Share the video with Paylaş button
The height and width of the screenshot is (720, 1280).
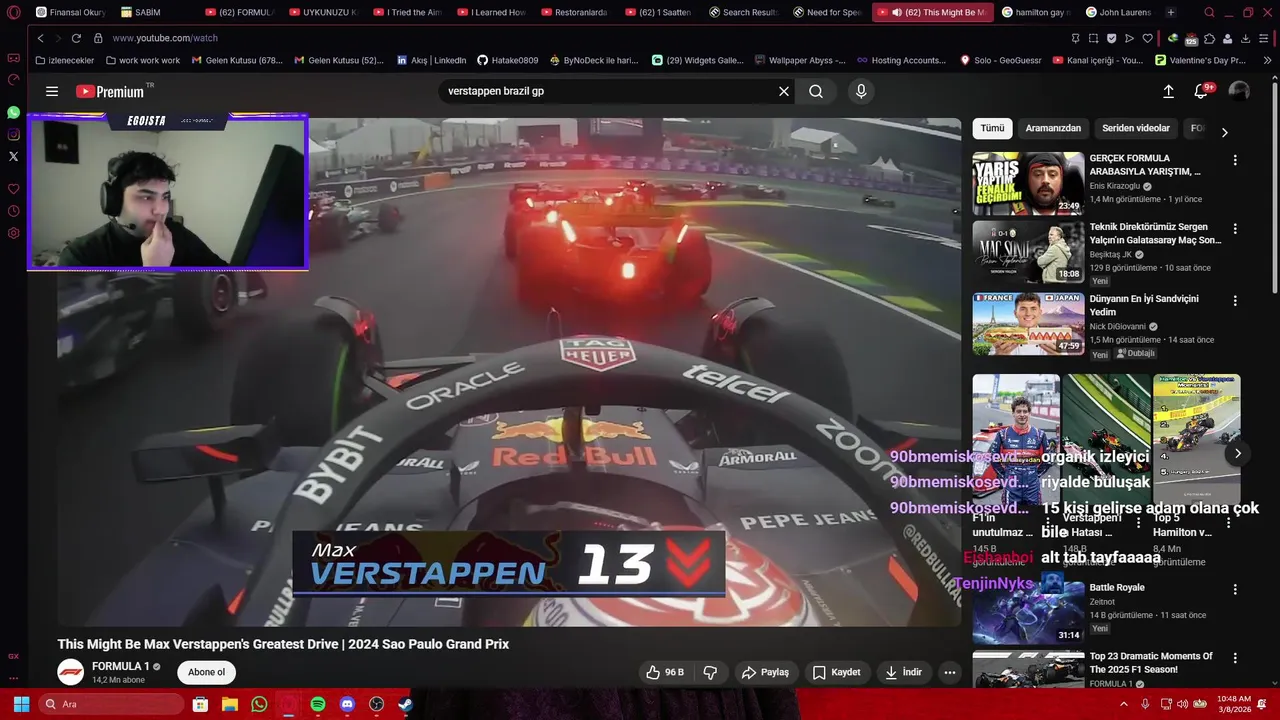coord(765,672)
